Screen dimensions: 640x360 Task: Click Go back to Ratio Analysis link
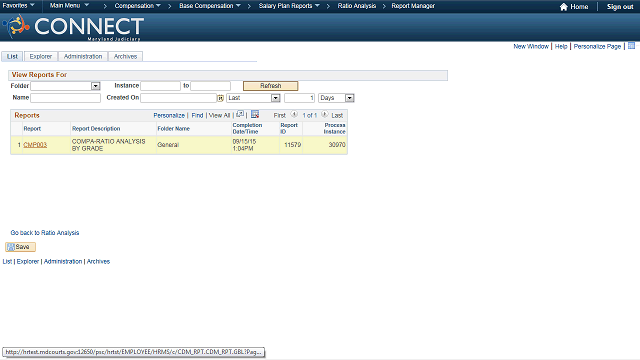click(45, 233)
